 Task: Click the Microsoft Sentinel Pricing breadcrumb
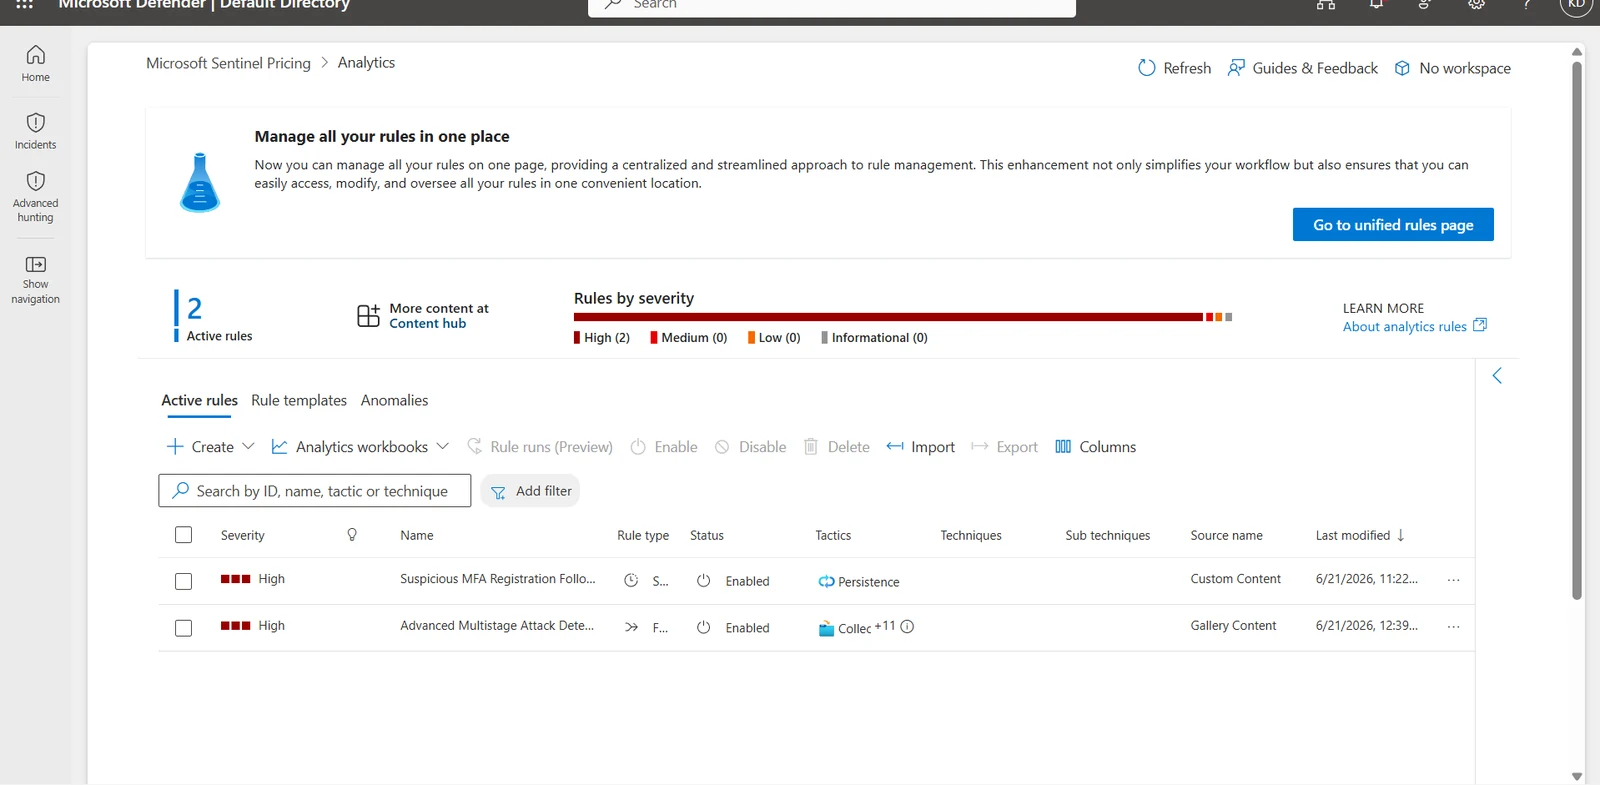click(228, 63)
